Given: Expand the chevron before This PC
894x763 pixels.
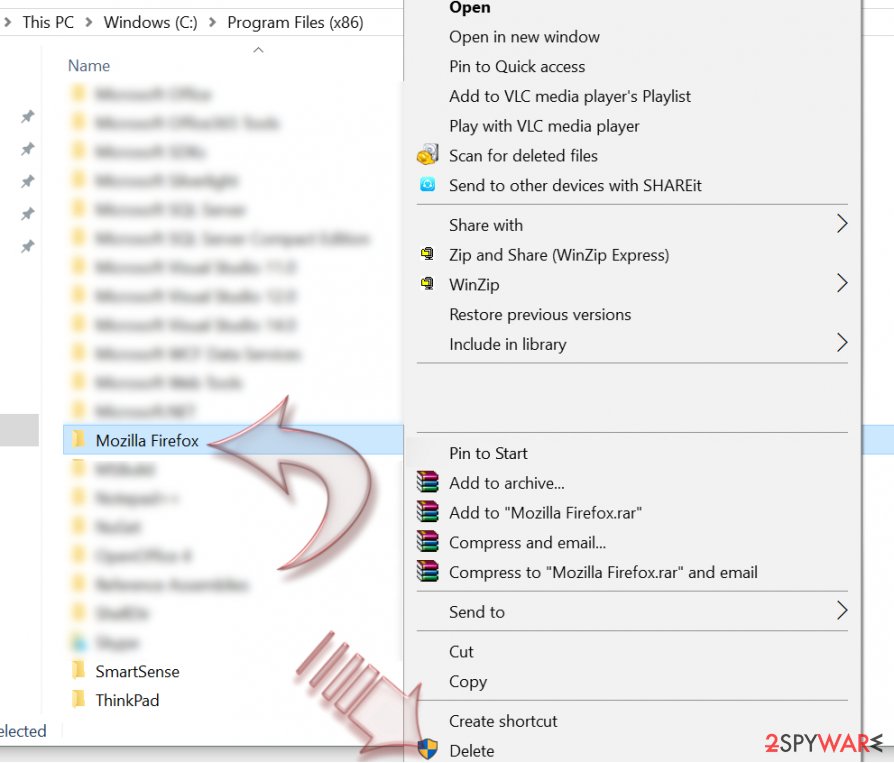Looking at the screenshot, I should [8, 23].
